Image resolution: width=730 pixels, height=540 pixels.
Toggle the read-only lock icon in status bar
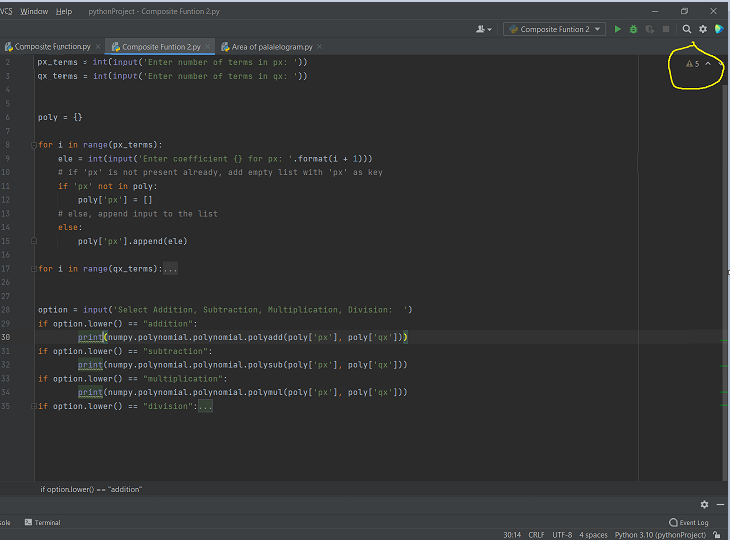click(717, 535)
